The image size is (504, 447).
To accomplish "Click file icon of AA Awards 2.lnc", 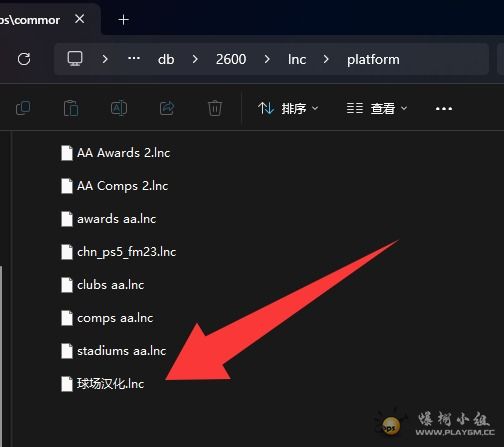I will coord(67,153).
